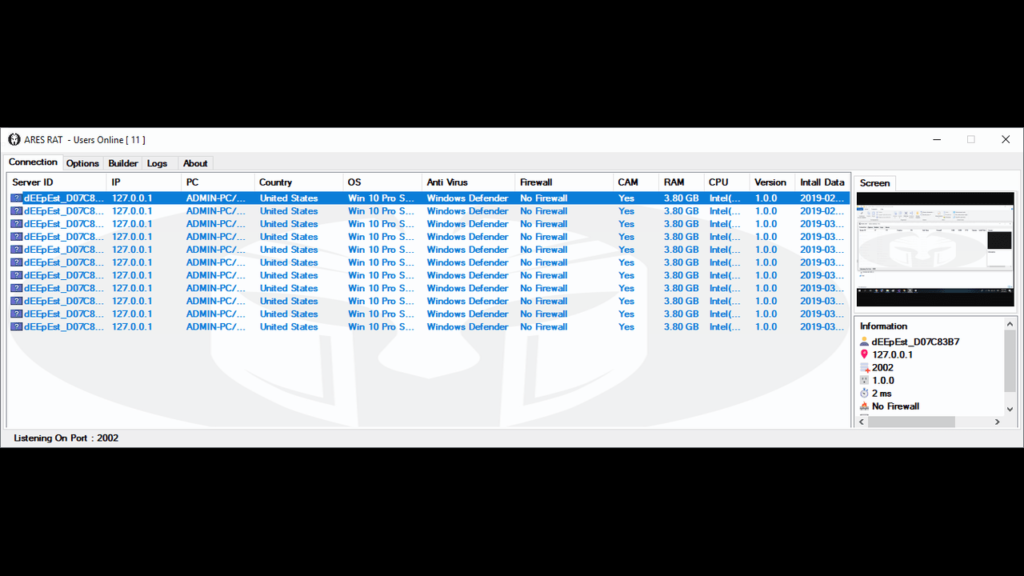Sort by the IP column header
Screen dimensions: 1024x576
pos(143,182)
